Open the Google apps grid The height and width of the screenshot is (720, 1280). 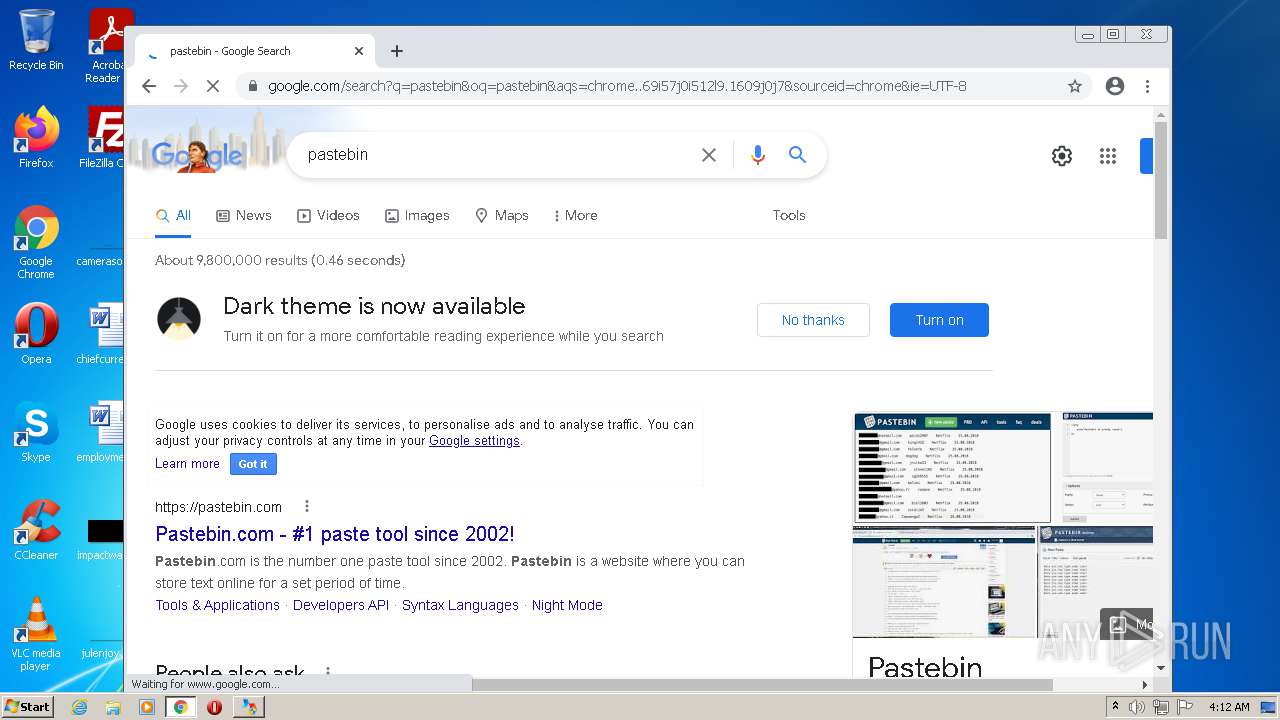click(x=1108, y=156)
